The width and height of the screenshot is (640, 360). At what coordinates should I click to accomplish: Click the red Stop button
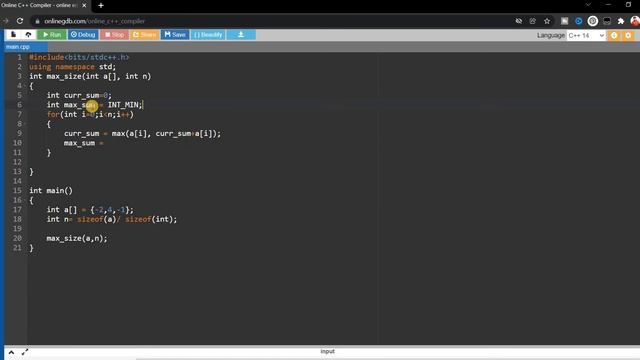pyautogui.click(x=114, y=35)
